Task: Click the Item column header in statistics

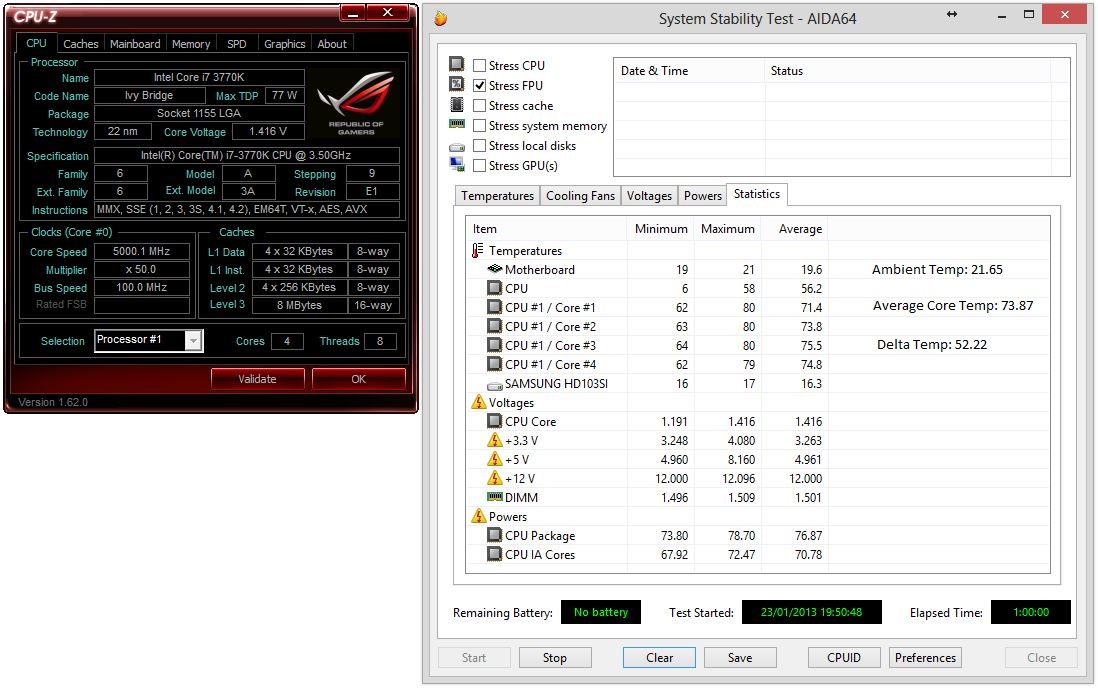Action: click(x=546, y=228)
